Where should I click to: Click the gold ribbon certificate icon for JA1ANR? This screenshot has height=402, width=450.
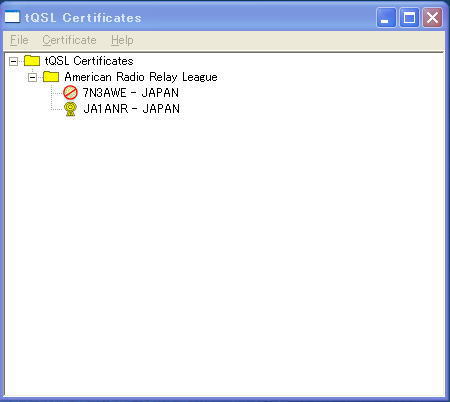(71, 109)
